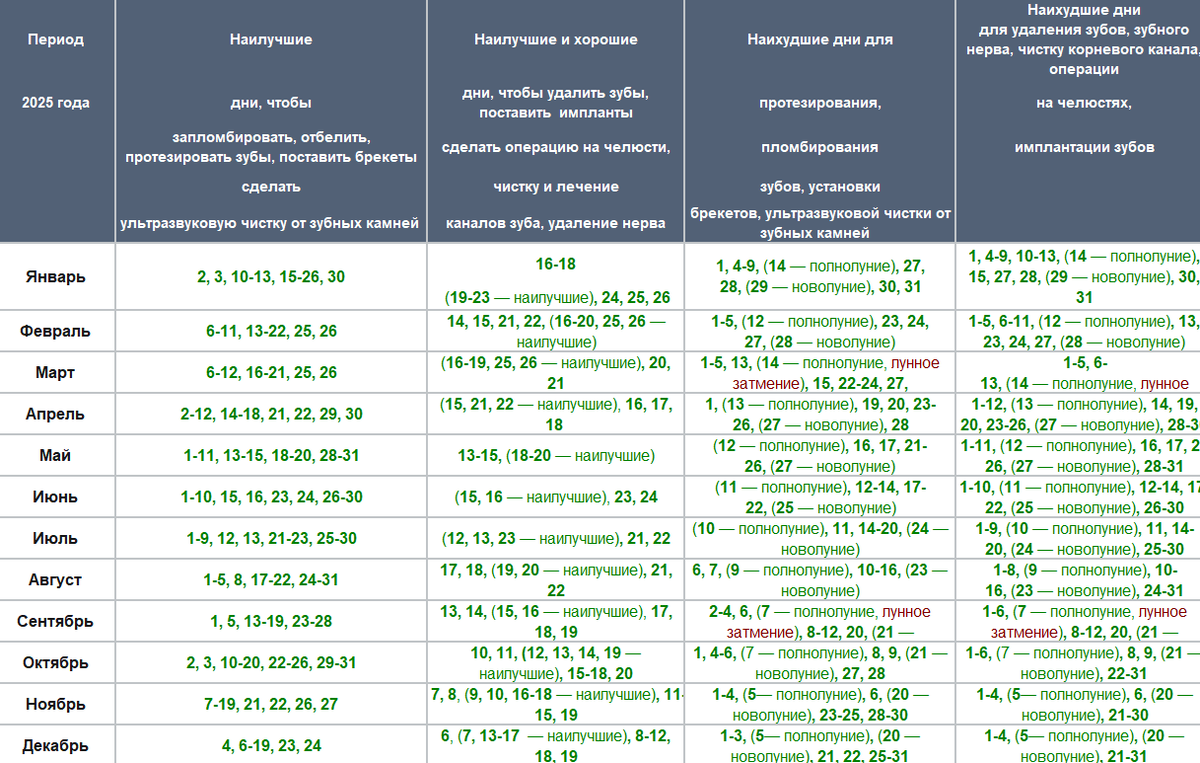This screenshot has height=763, width=1200.
Task: Select the 'Октябрь' month cell
Action: pyautogui.click(x=56, y=663)
